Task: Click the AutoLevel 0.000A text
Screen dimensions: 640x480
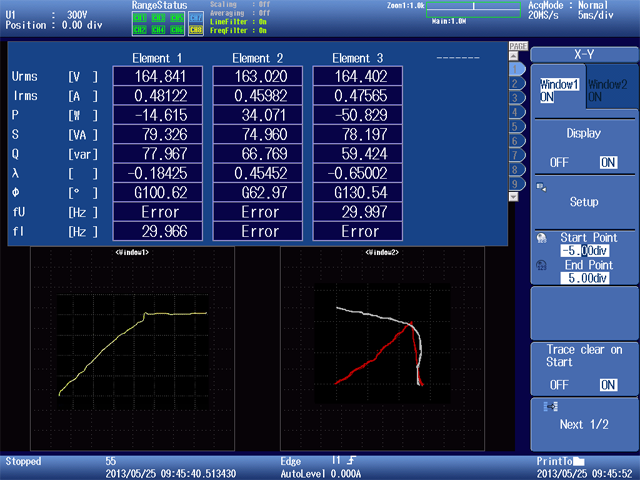Action: point(320,474)
